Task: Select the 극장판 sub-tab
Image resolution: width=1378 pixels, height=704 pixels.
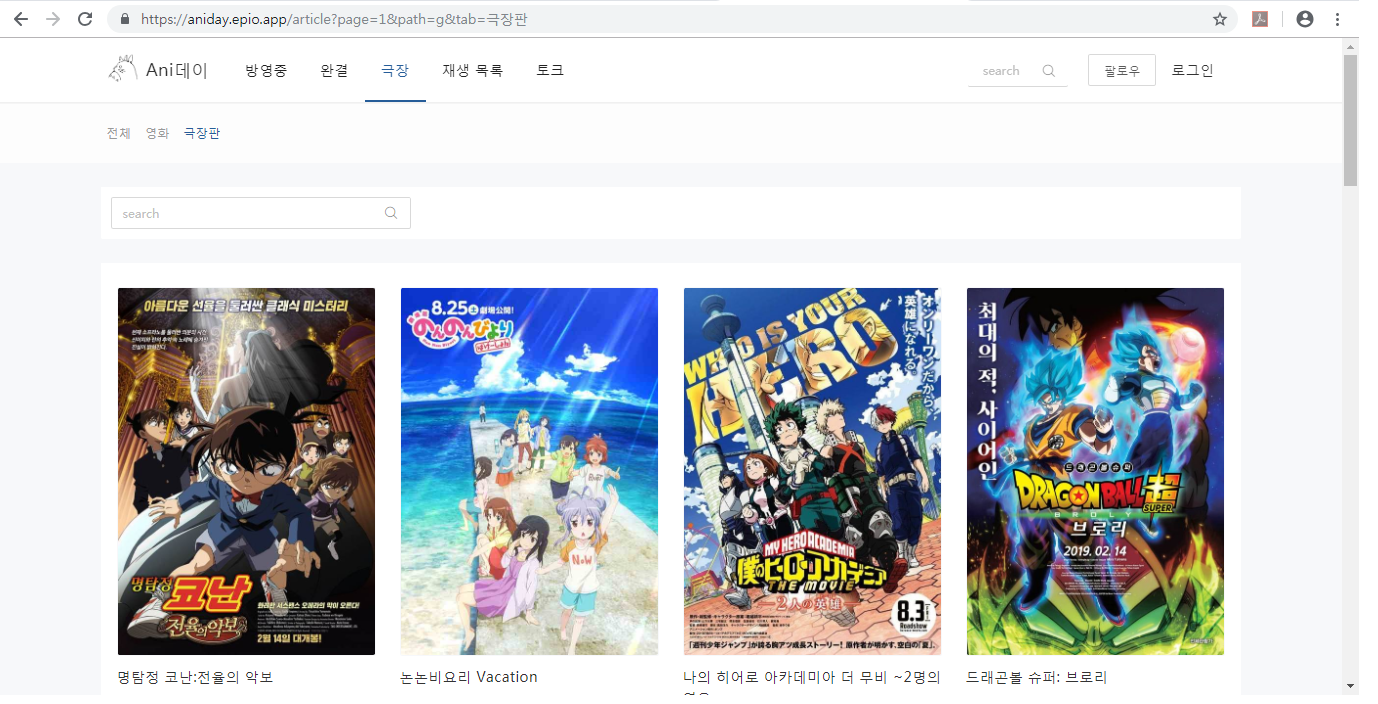Action: (202, 133)
